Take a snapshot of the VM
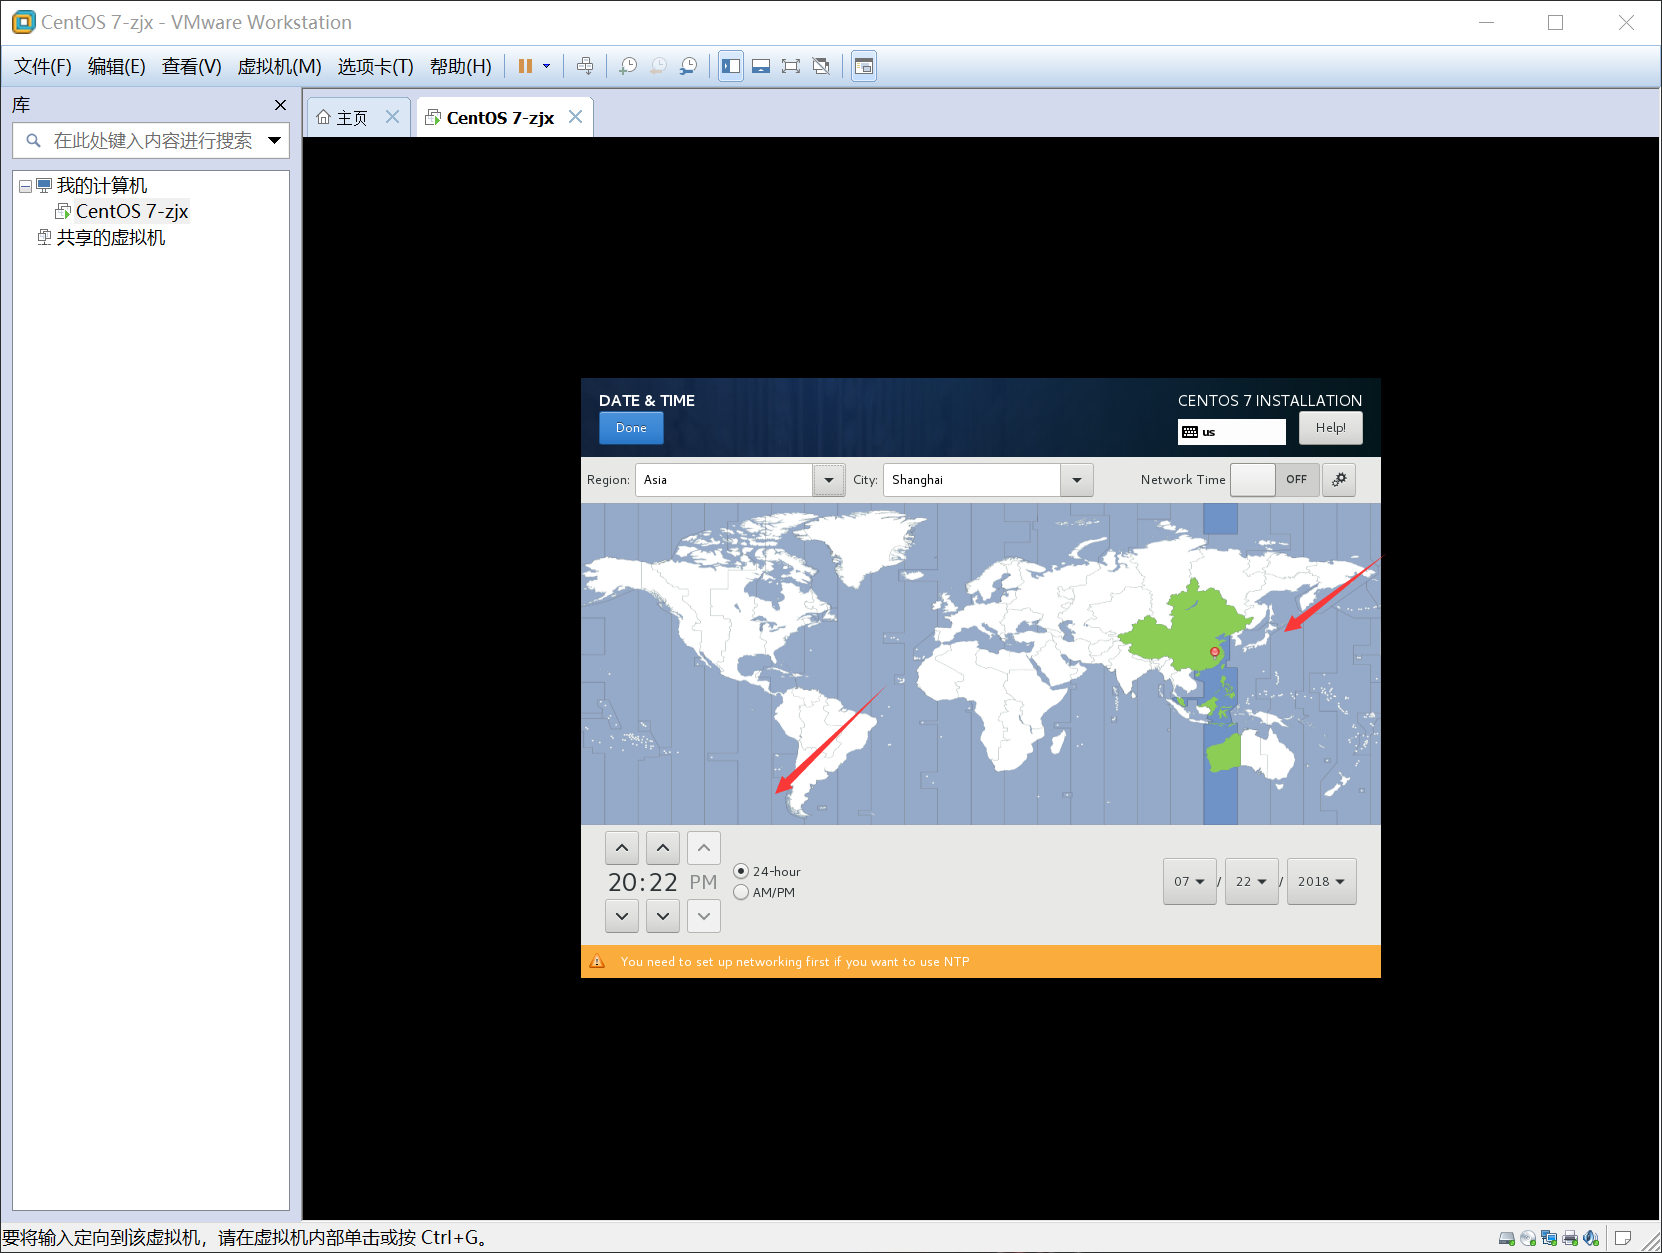 pyautogui.click(x=628, y=67)
